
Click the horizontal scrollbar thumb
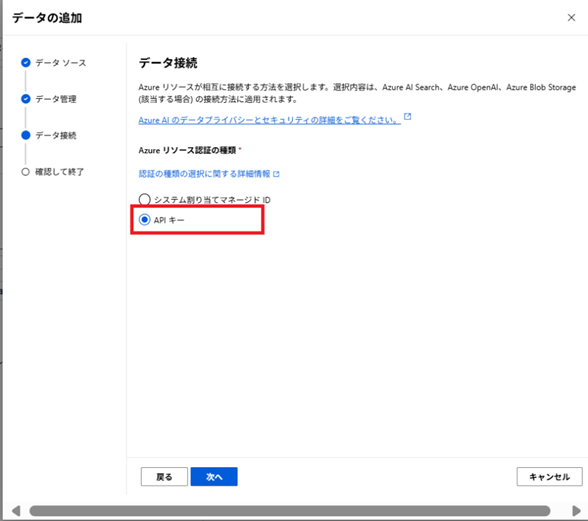click(290, 511)
